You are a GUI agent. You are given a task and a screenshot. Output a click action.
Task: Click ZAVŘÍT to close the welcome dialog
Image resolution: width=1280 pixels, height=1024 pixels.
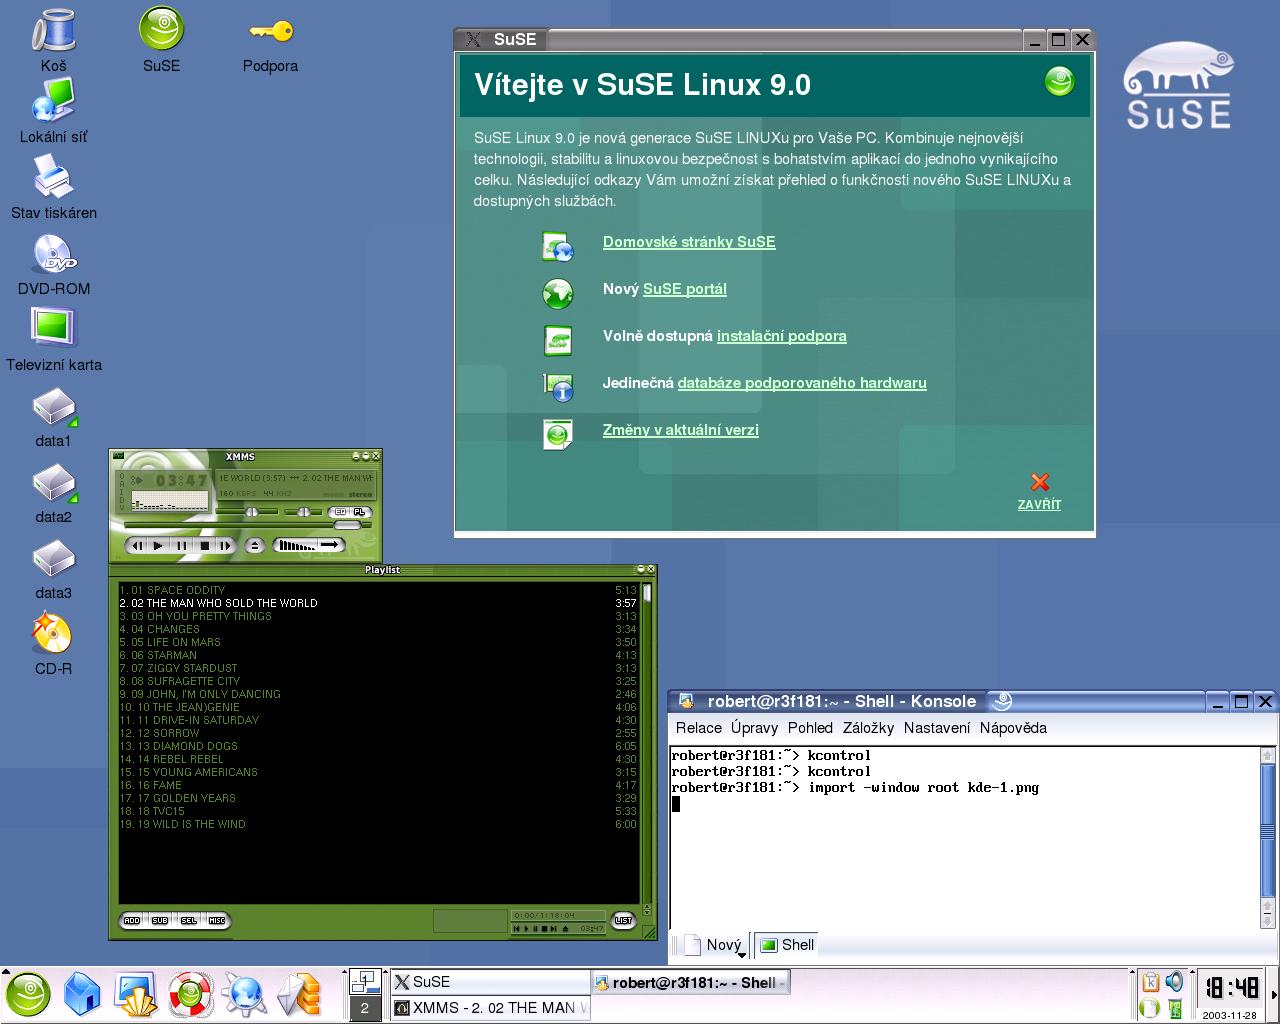[x=1040, y=493]
